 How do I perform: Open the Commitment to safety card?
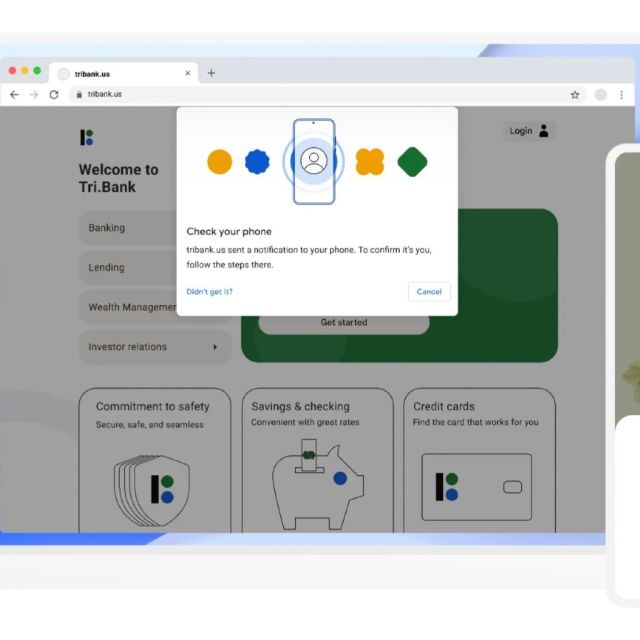tap(155, 460)
